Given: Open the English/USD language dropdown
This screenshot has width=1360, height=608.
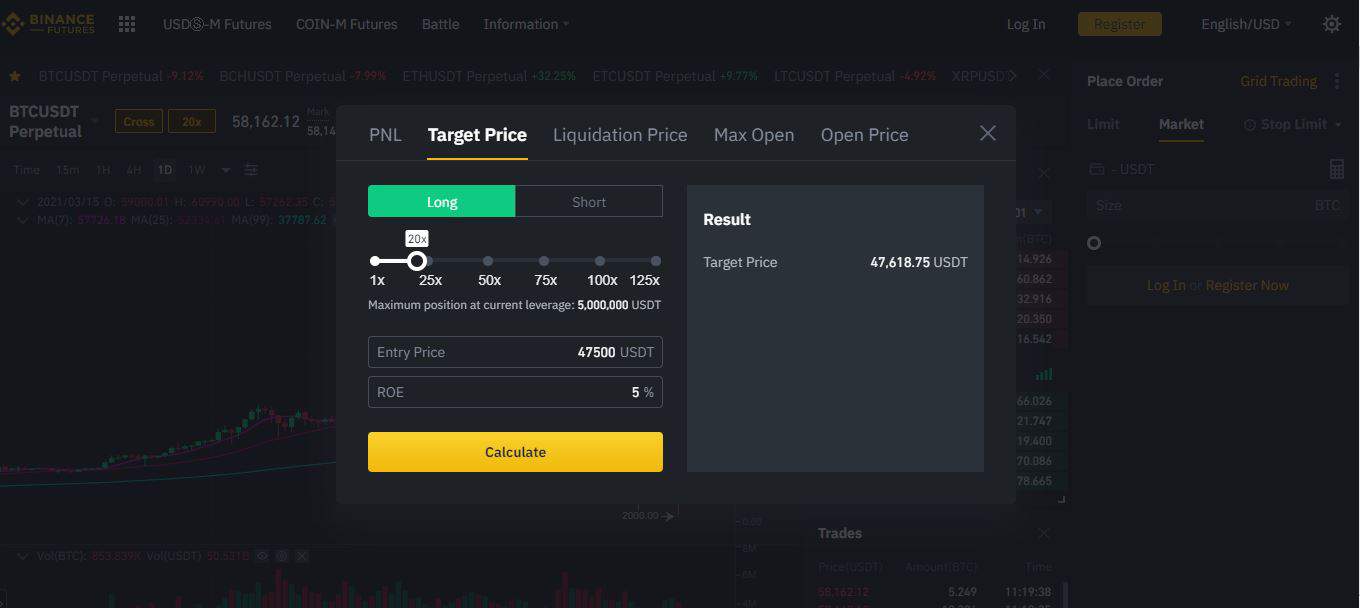Looking at the screenshot, I should click(1246, 24).
